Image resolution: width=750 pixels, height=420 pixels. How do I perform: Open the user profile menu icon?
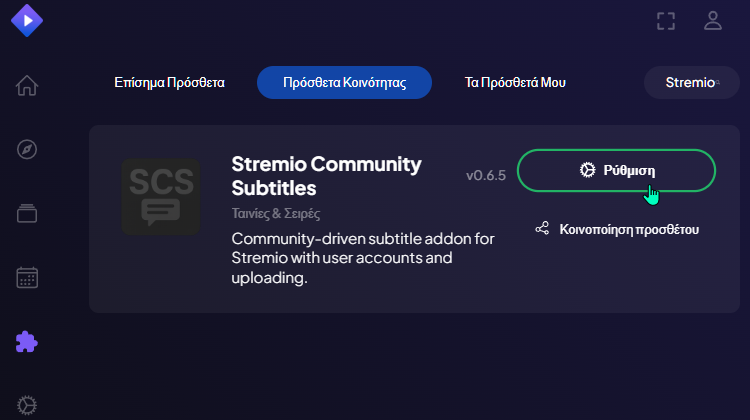pos(713,21)
